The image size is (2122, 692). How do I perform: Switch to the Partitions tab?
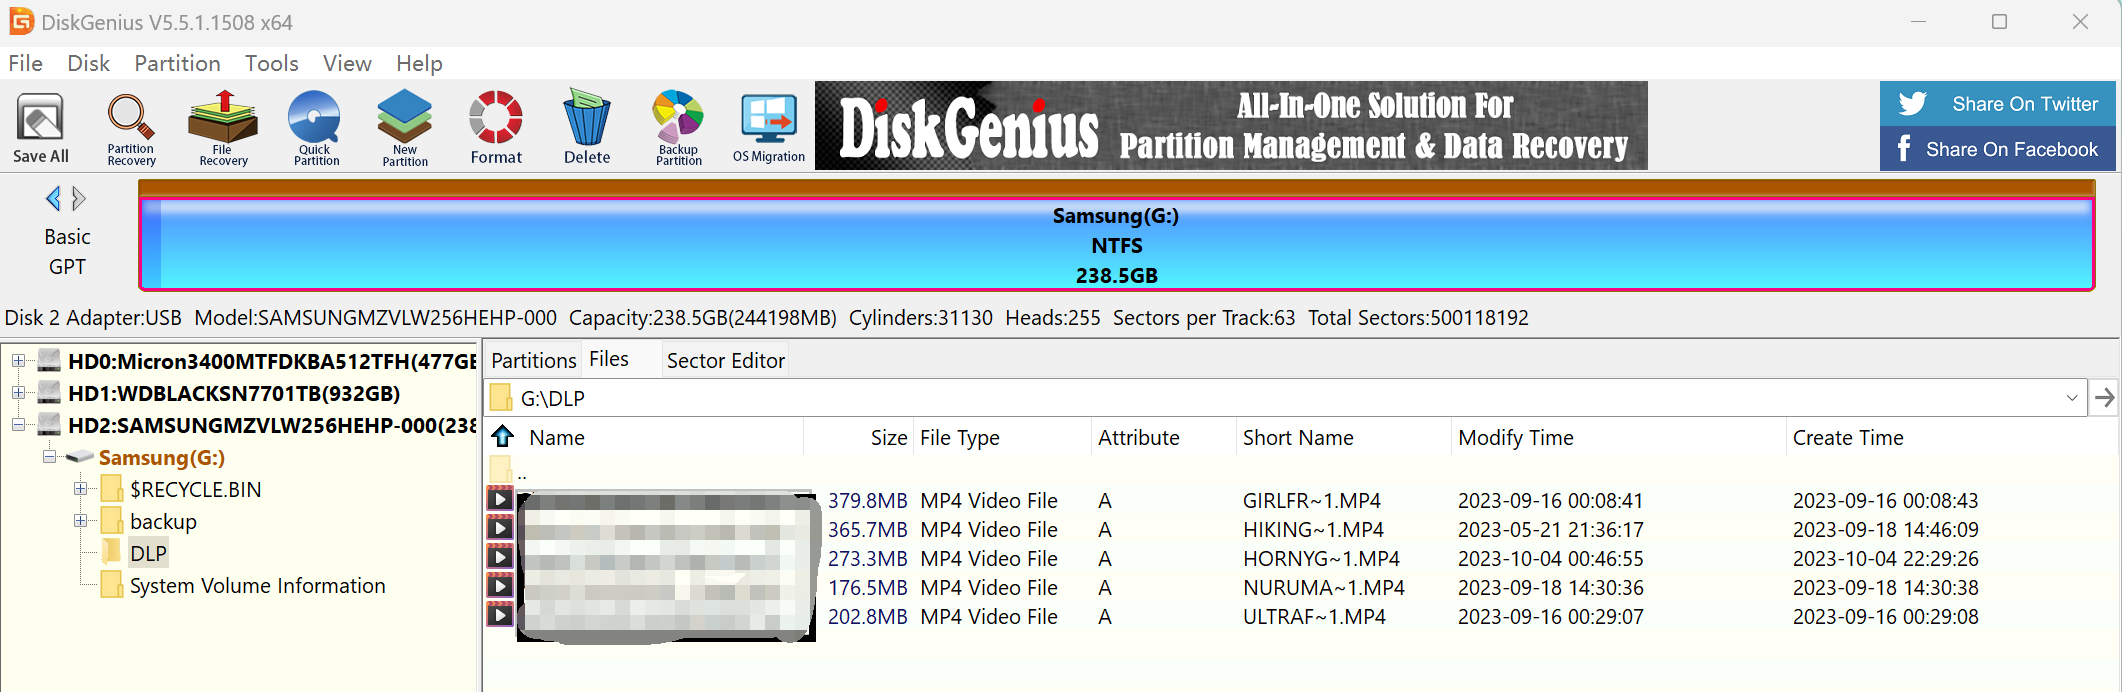click(533, 360)
